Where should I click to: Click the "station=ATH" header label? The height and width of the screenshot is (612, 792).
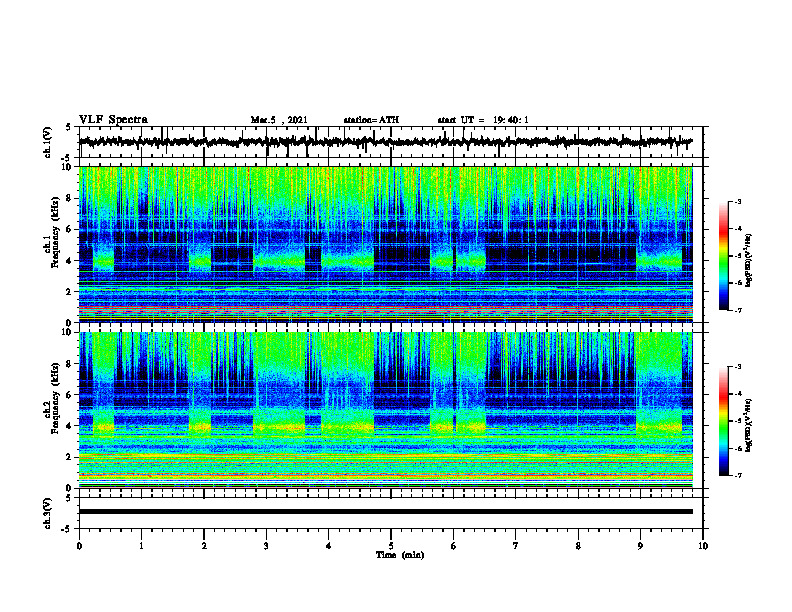coord(371,120)
